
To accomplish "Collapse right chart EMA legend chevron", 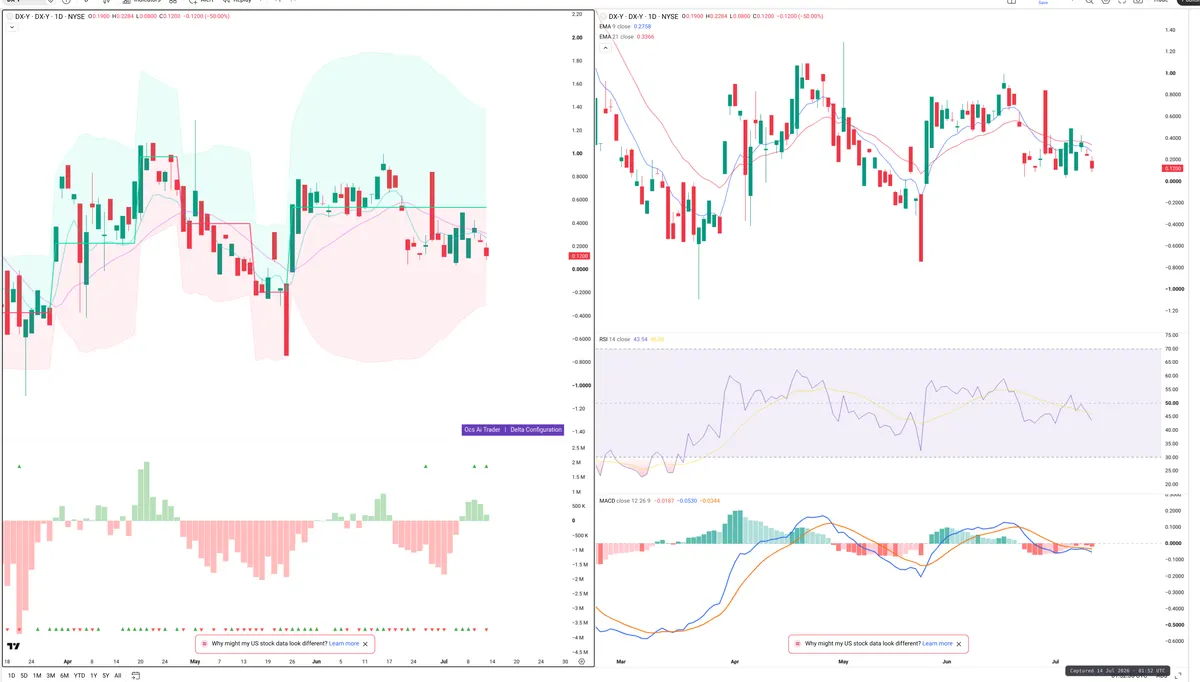I will (x=603, y=47).
